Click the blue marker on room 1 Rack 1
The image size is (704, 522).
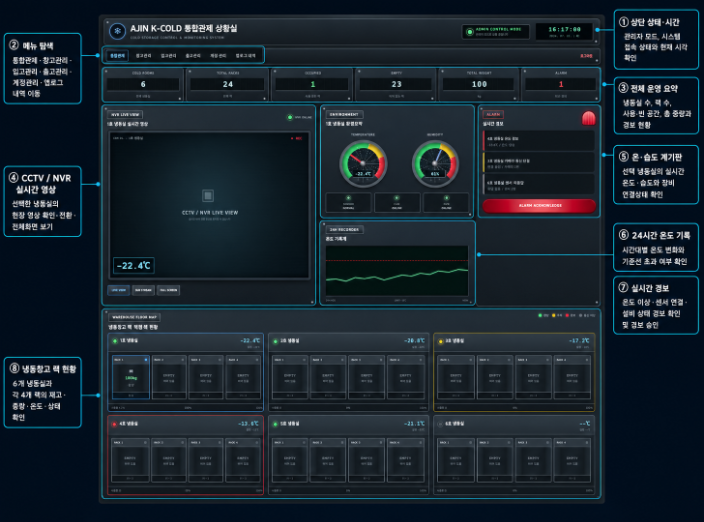tap(145, 360)
